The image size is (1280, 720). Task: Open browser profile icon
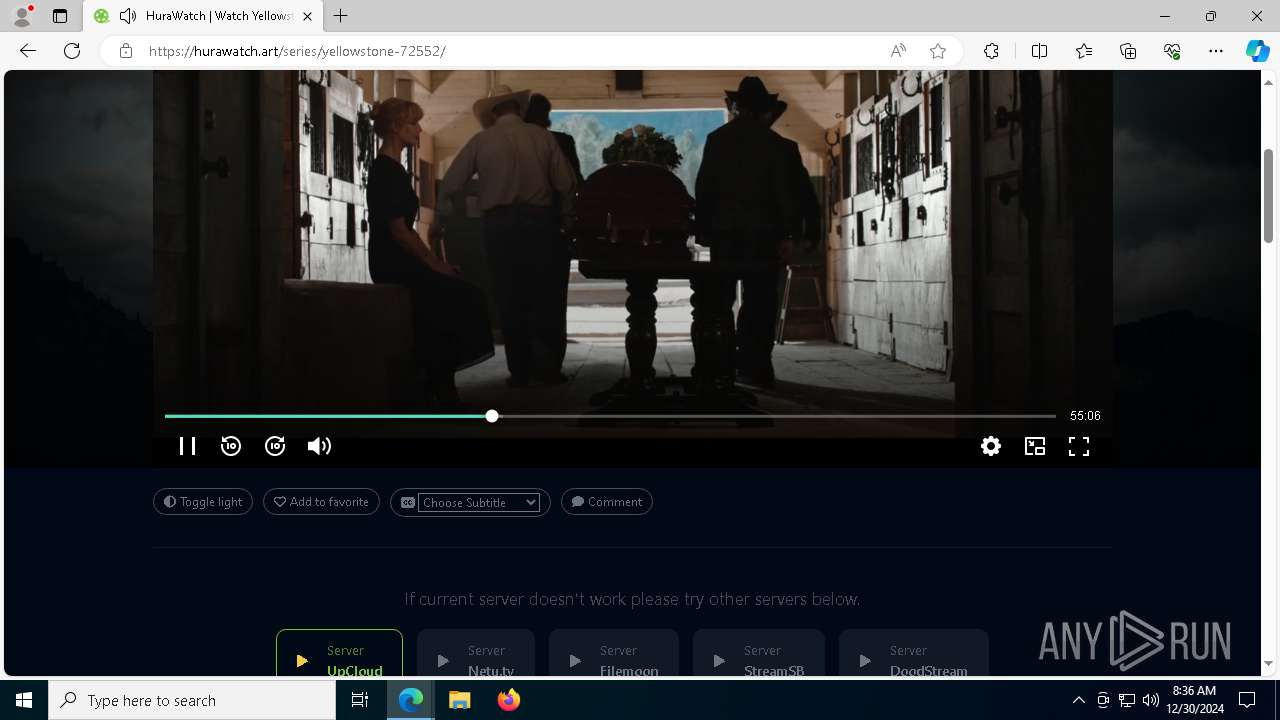point(22,16)
